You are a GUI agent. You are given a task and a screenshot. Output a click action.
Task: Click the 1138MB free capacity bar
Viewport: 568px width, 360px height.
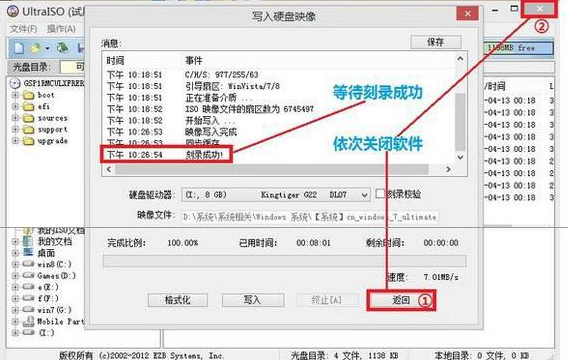[x=518, y=48]
